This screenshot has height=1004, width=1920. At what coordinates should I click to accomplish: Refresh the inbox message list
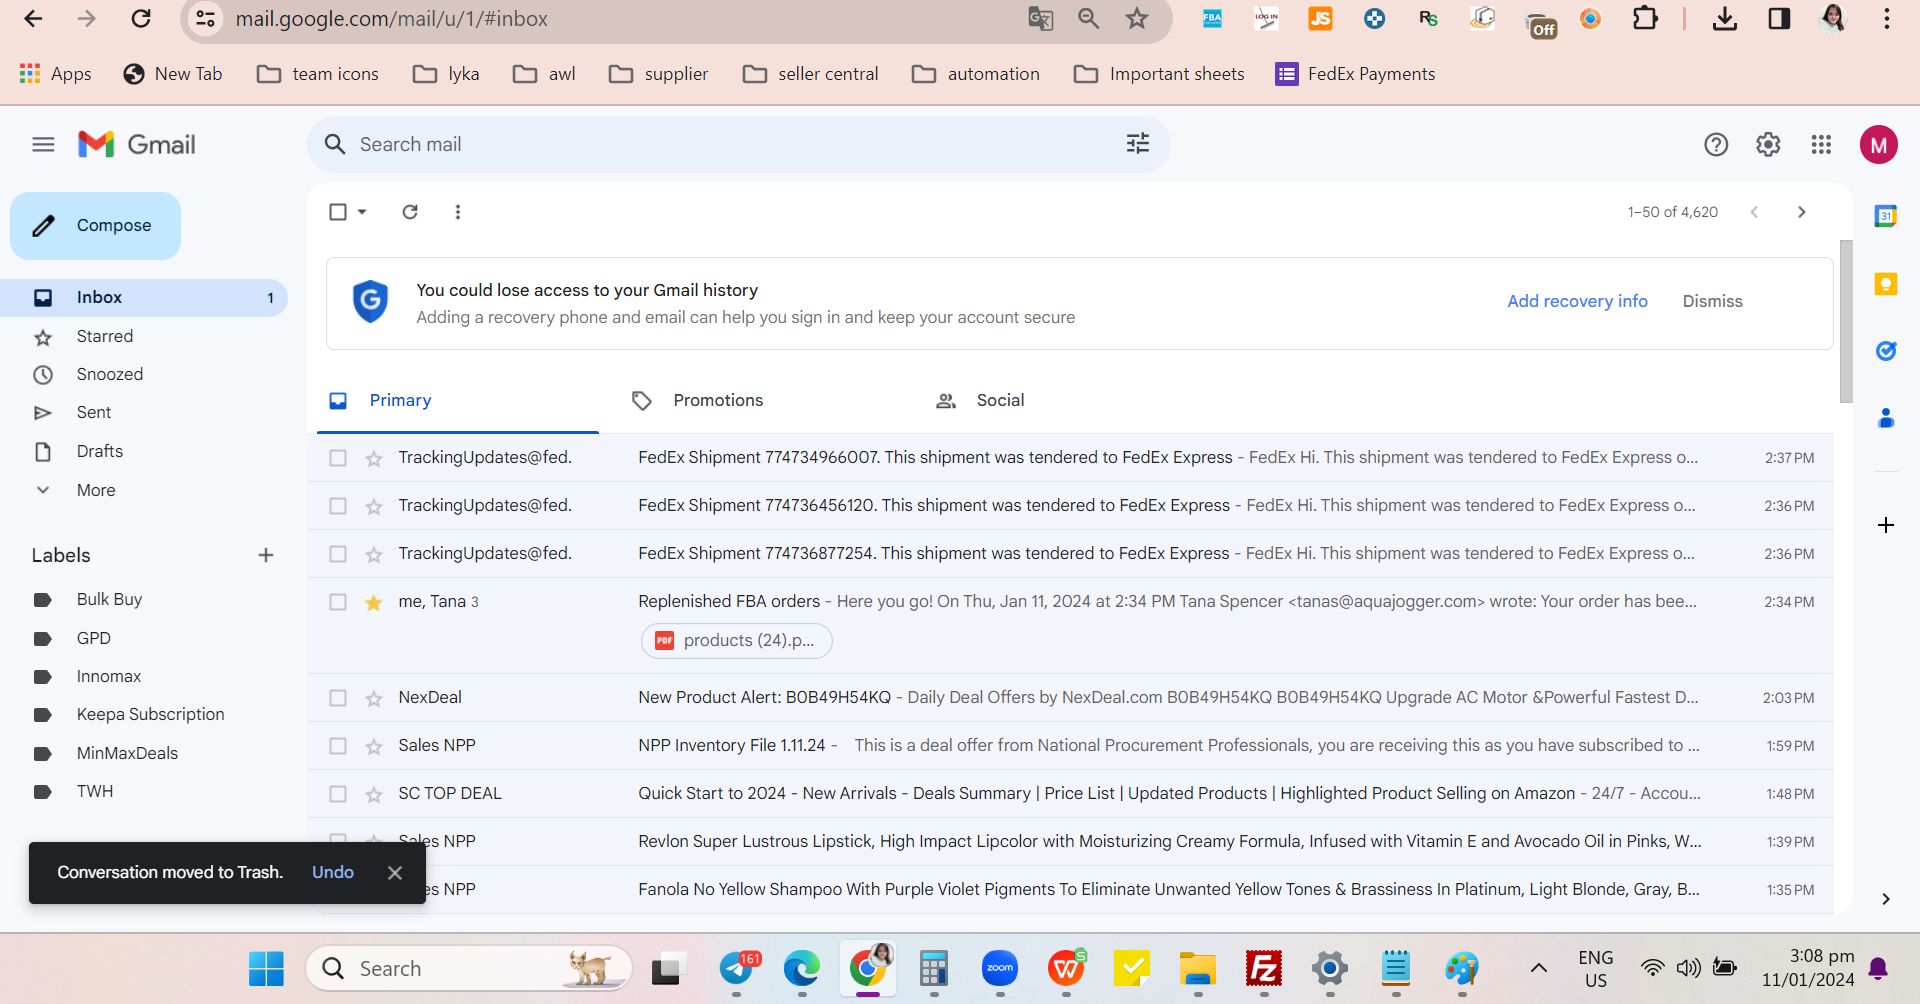point(410,212)
